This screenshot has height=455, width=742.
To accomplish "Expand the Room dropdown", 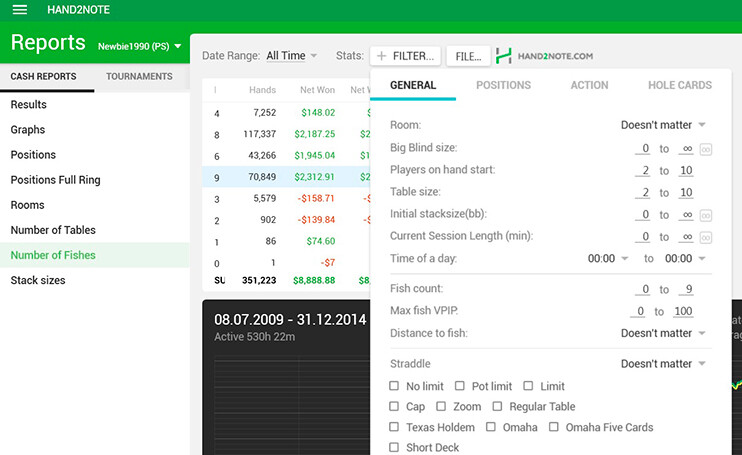I will [663, 125].
